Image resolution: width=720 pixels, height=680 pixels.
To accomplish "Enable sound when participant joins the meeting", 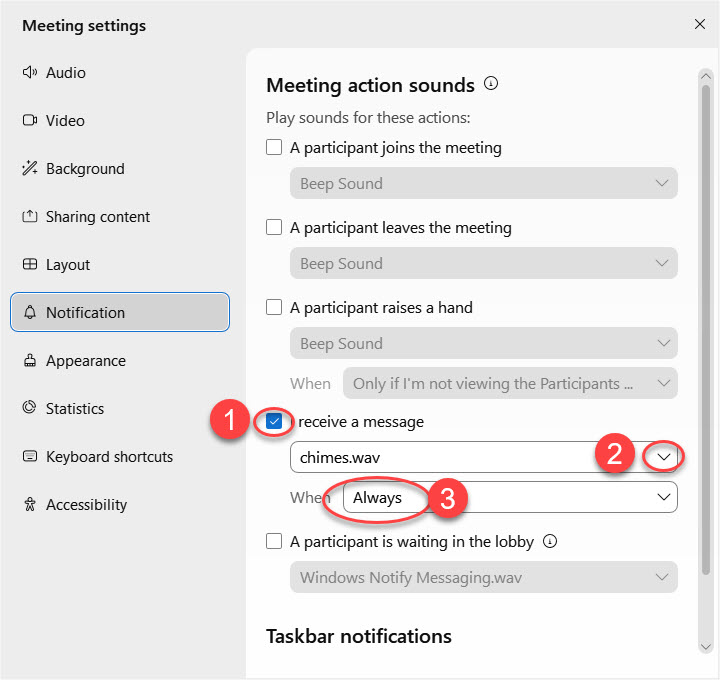I will click(x=274, y=148).
